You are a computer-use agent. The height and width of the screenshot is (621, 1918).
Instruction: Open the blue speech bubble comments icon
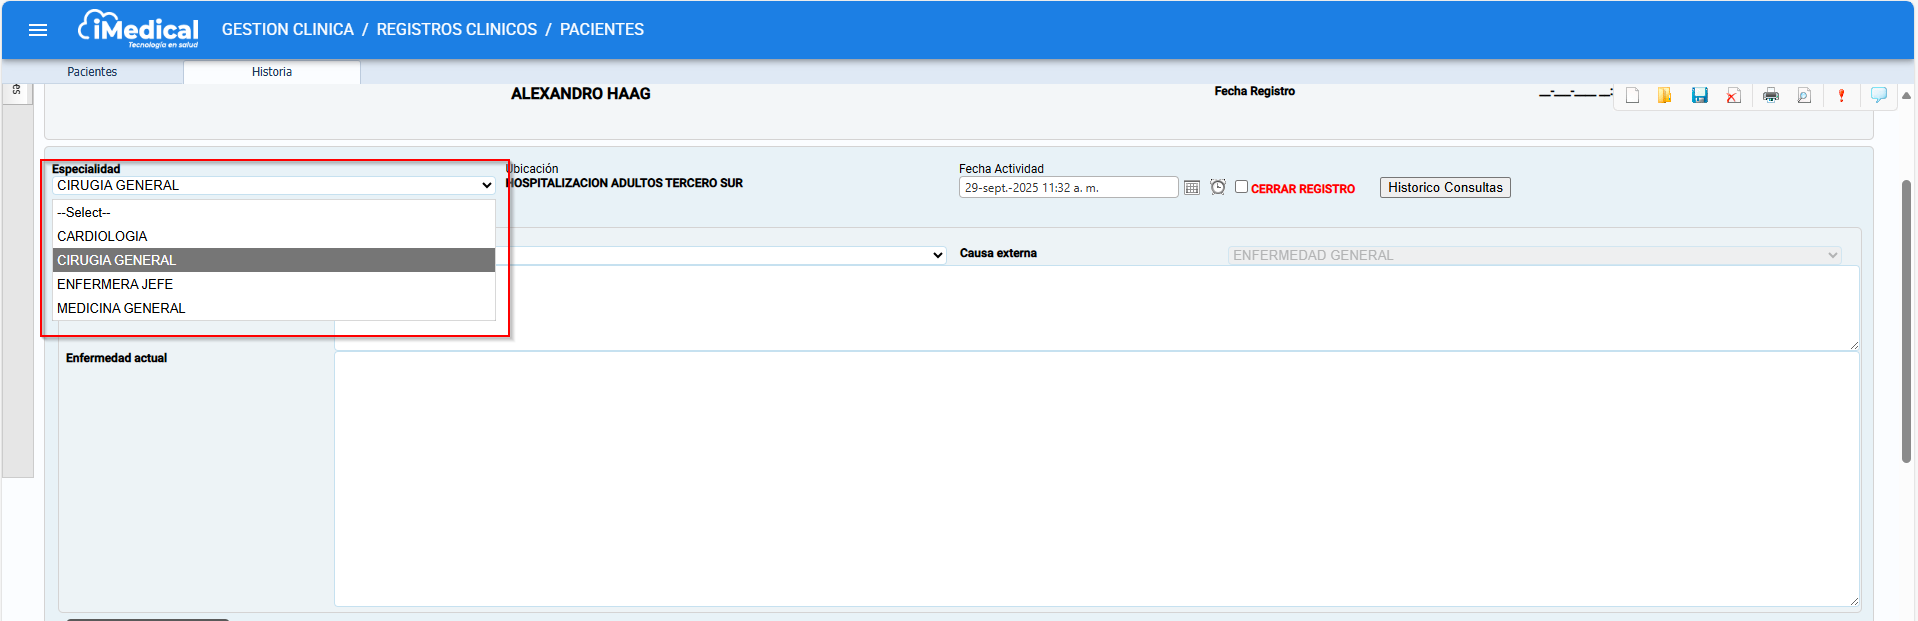pos(1879,95)
